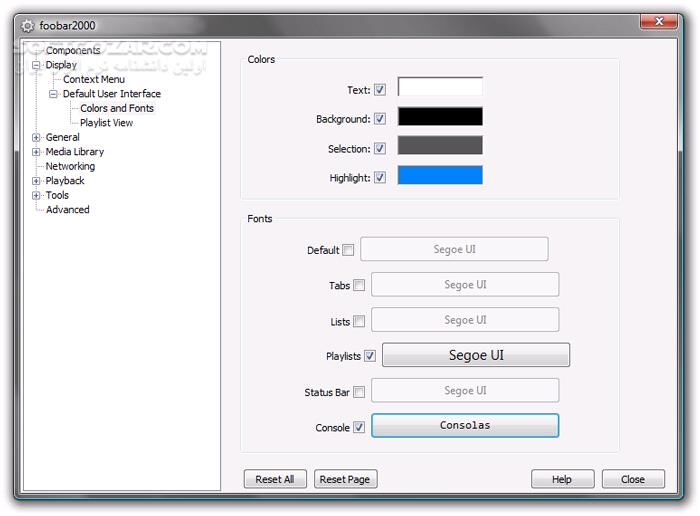Select Playlist View in the tree

(106, 123)
